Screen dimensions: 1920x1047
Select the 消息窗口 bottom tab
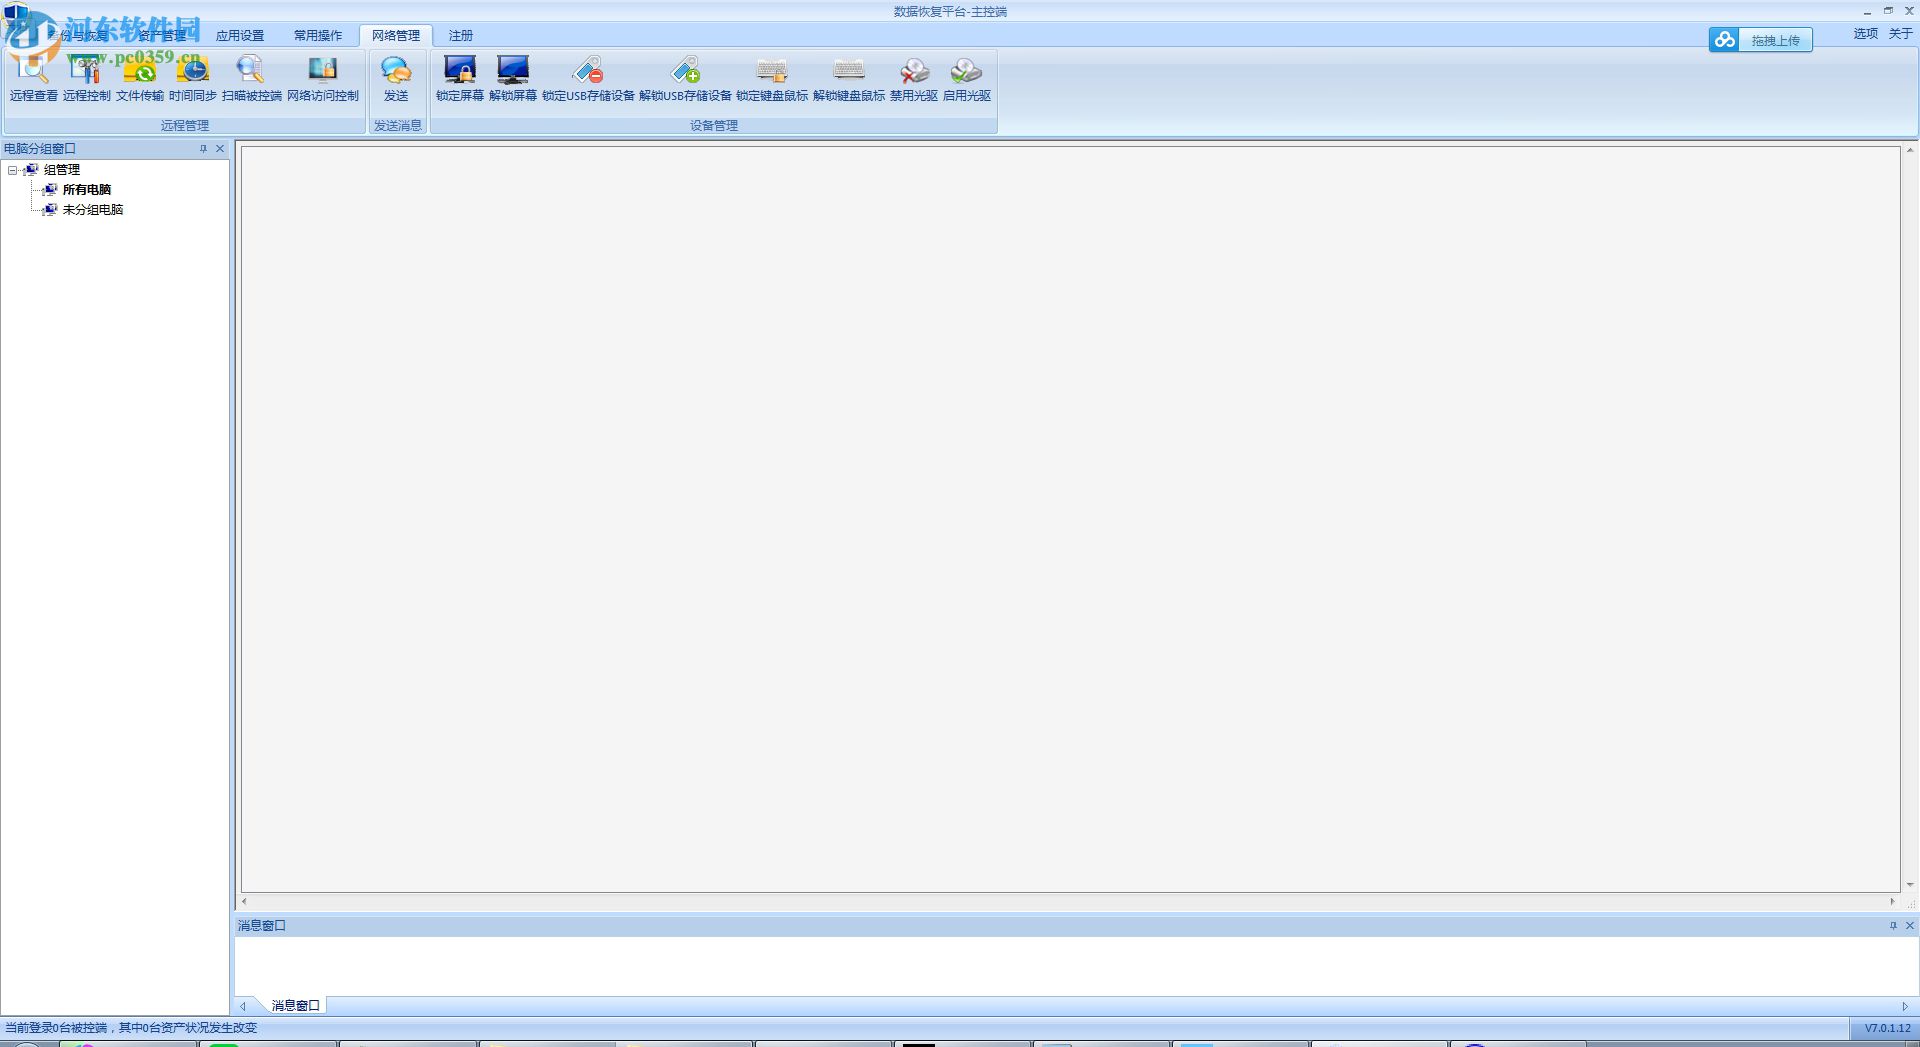coord(296,1006)
